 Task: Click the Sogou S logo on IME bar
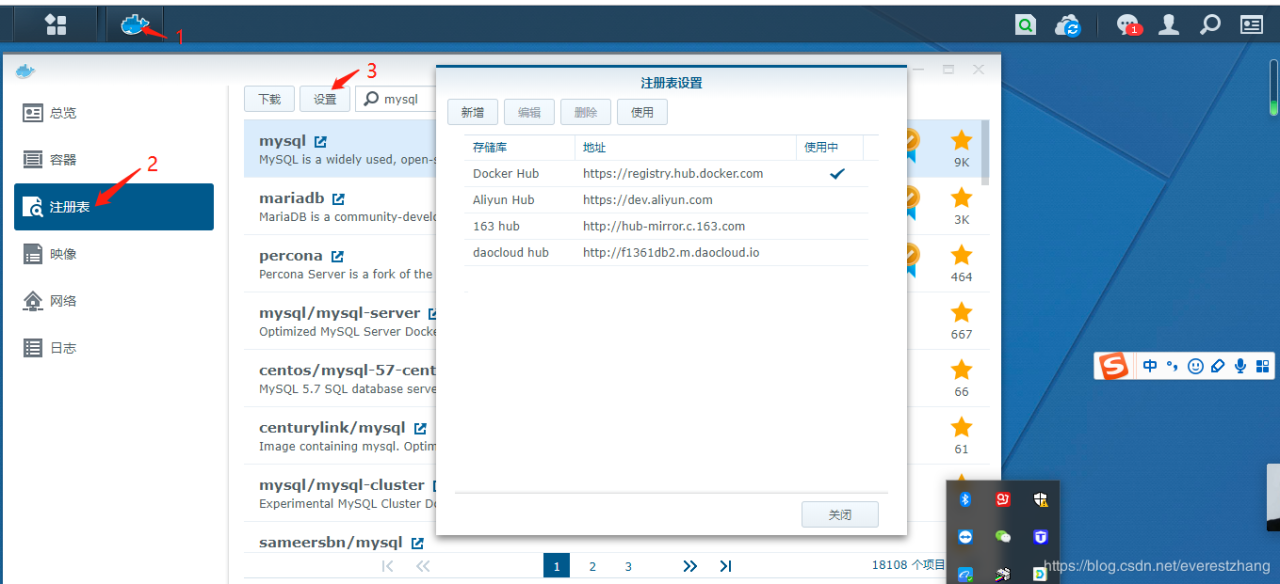1113,366
